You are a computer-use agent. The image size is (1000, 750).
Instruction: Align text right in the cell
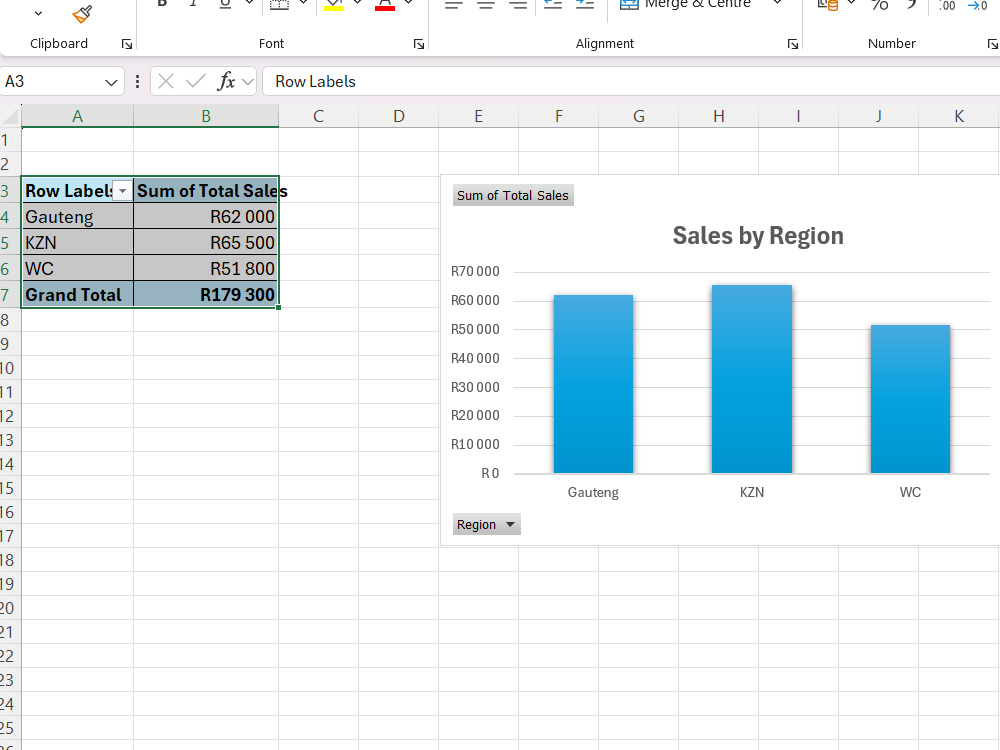pos(518,5)
